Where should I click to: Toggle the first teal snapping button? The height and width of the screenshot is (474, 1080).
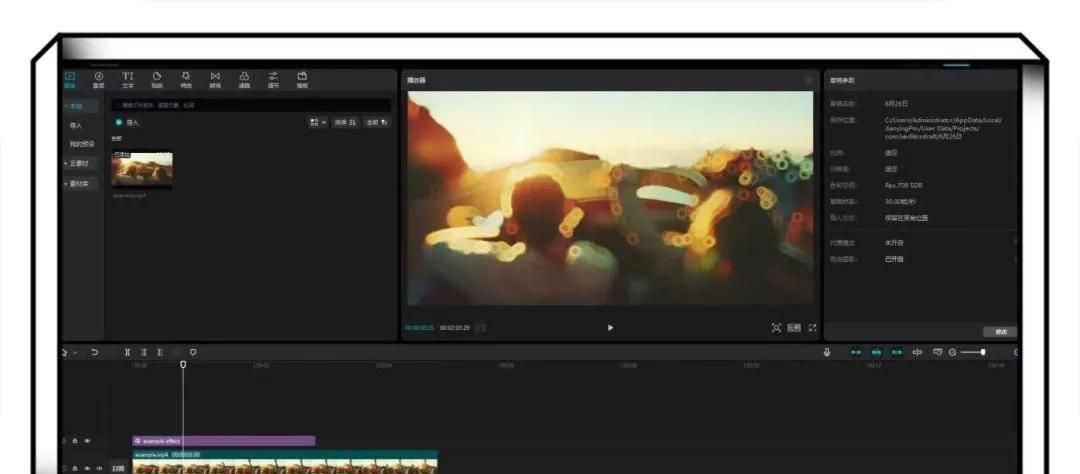[x=855, y=352]
